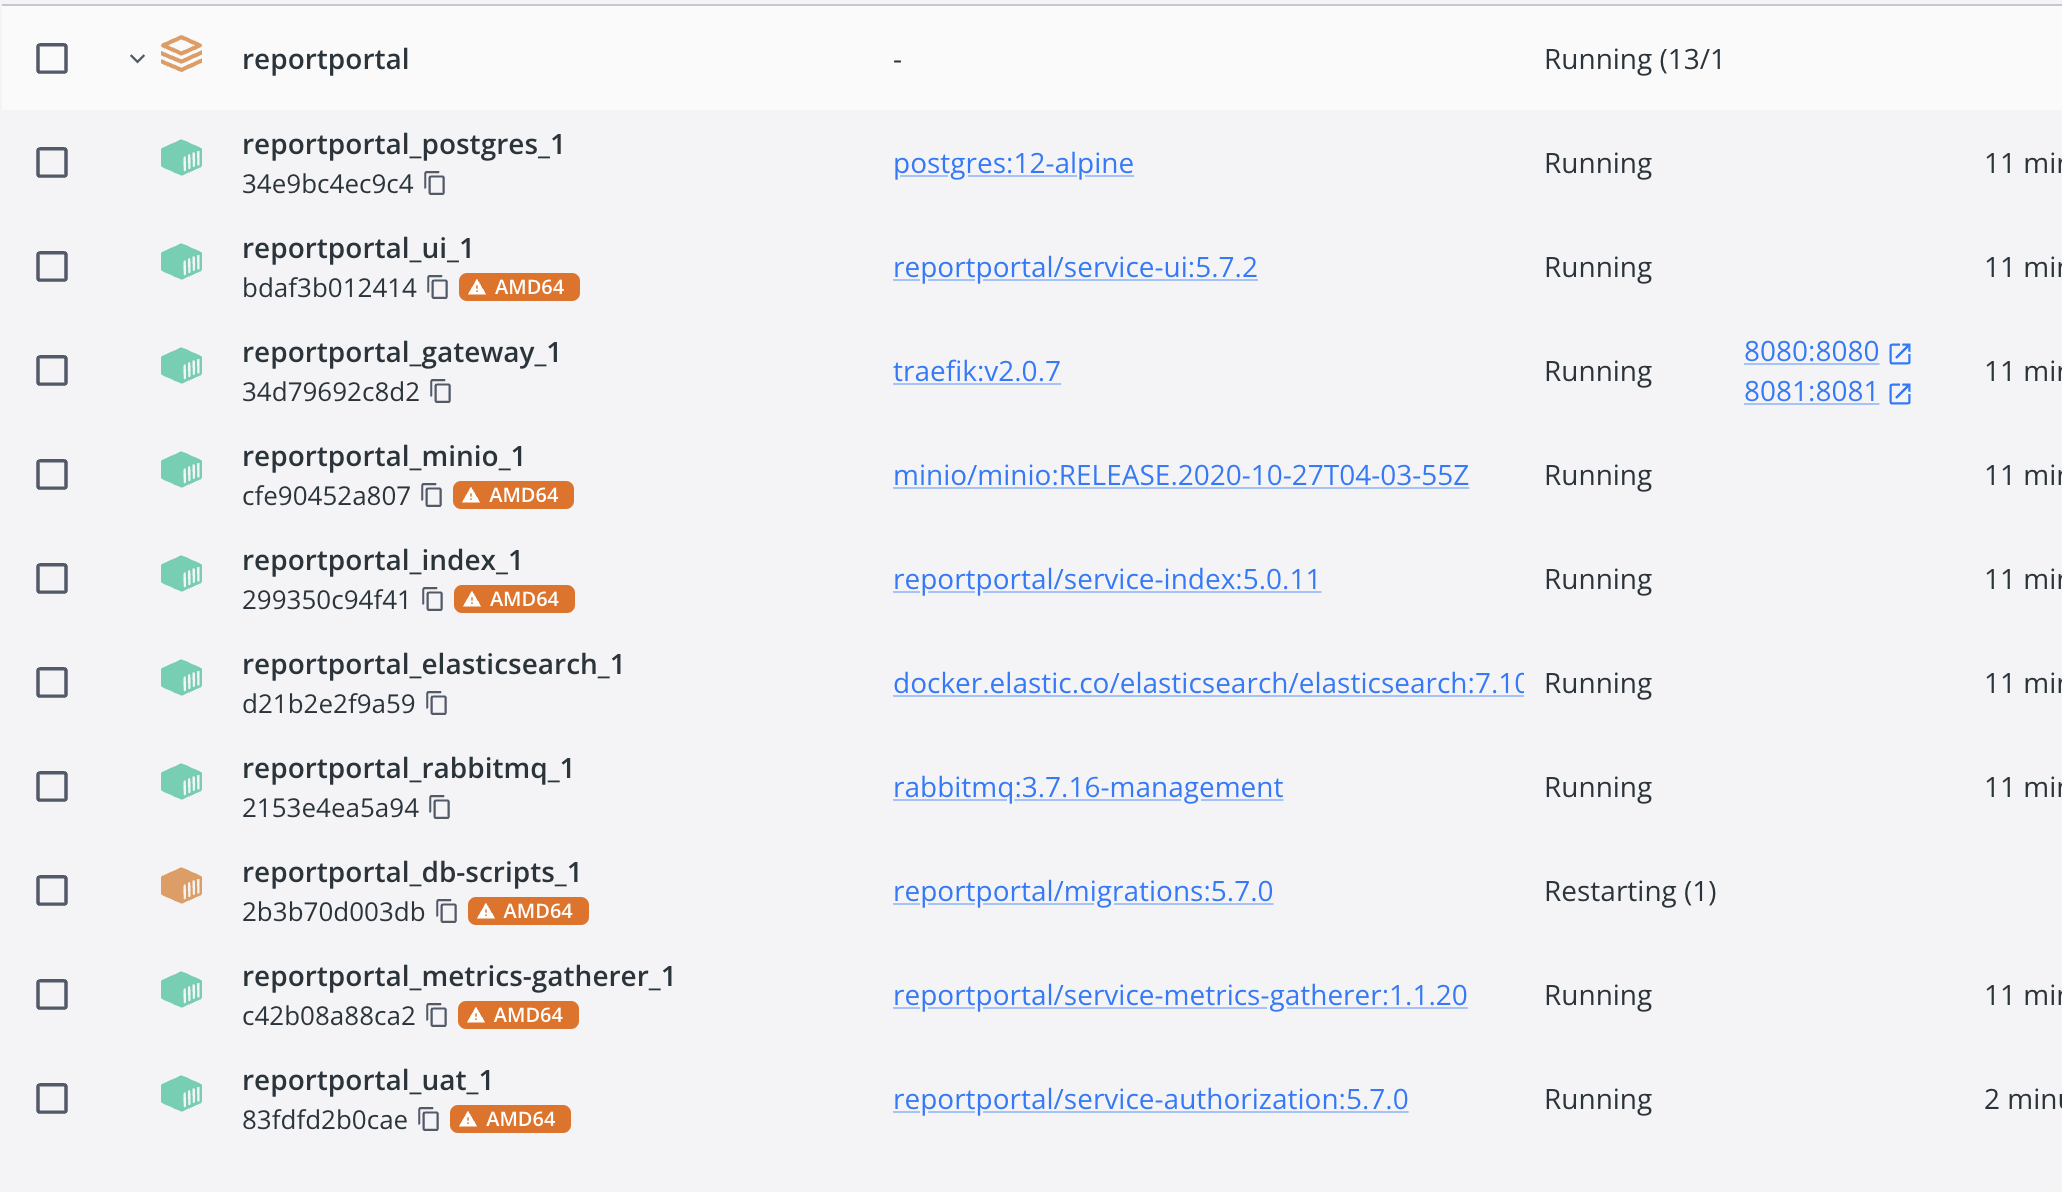
Task: Copy the container ID of reportportal_gateway_1
Action: pos(439,392)
